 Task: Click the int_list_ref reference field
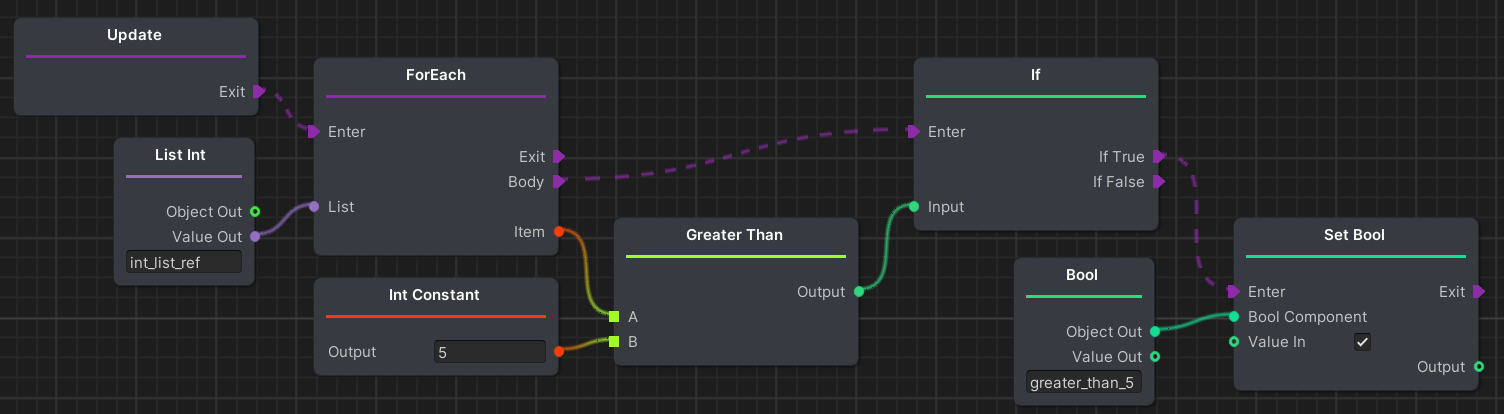click(x=184, y=262)
